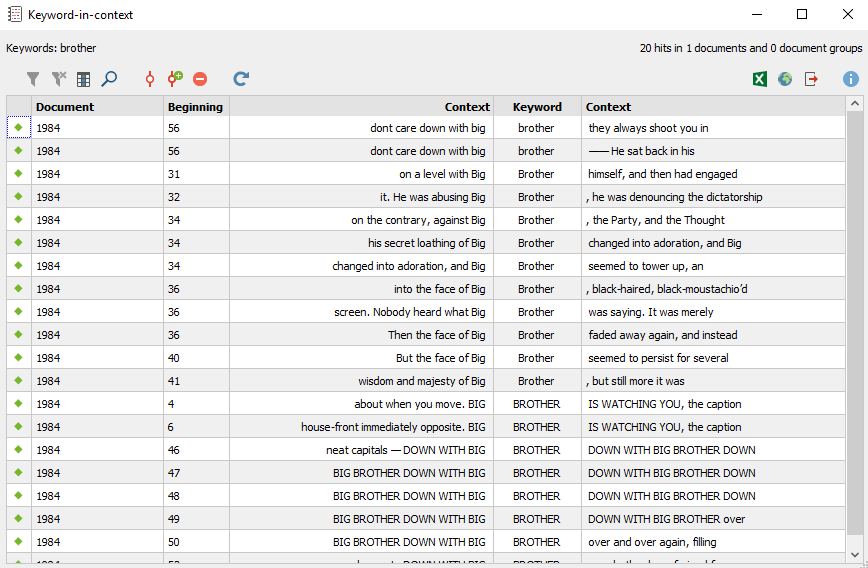Click the filter funnel icon
Image resolution: width=868 pixels, height=568 pixels.
click(x=33, y=79)
